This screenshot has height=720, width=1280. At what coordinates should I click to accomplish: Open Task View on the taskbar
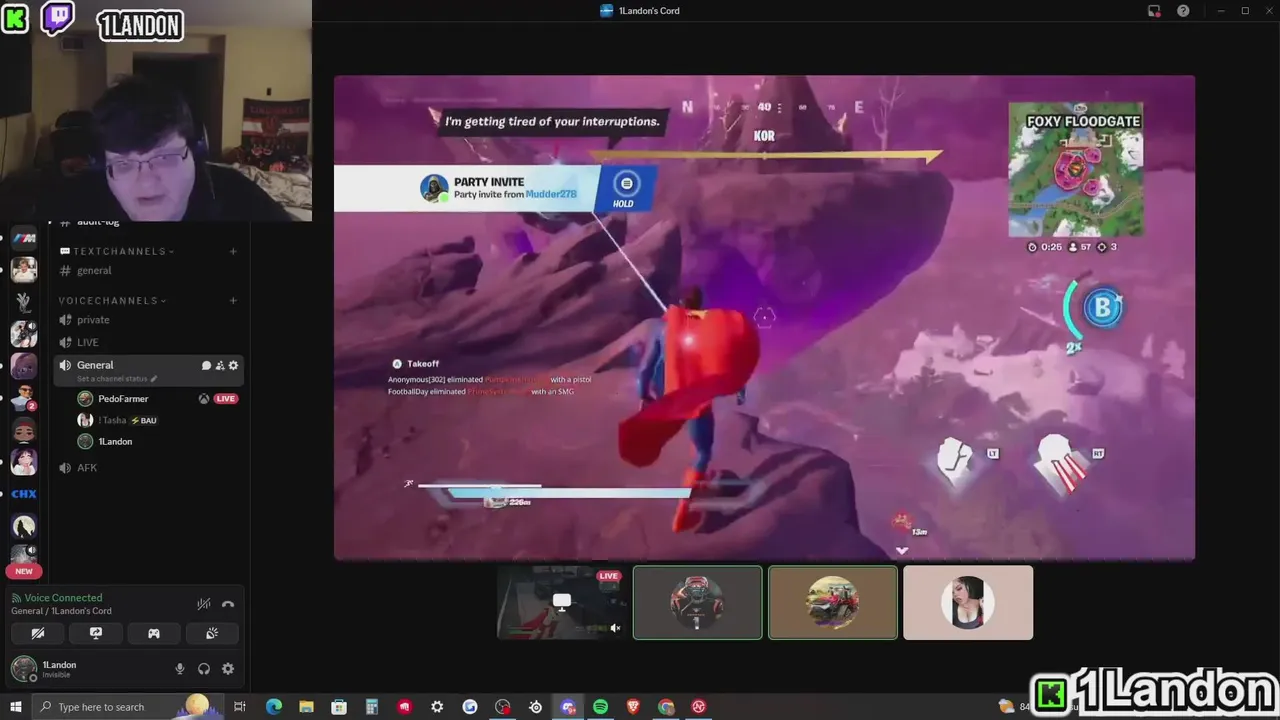coord(240,707)
